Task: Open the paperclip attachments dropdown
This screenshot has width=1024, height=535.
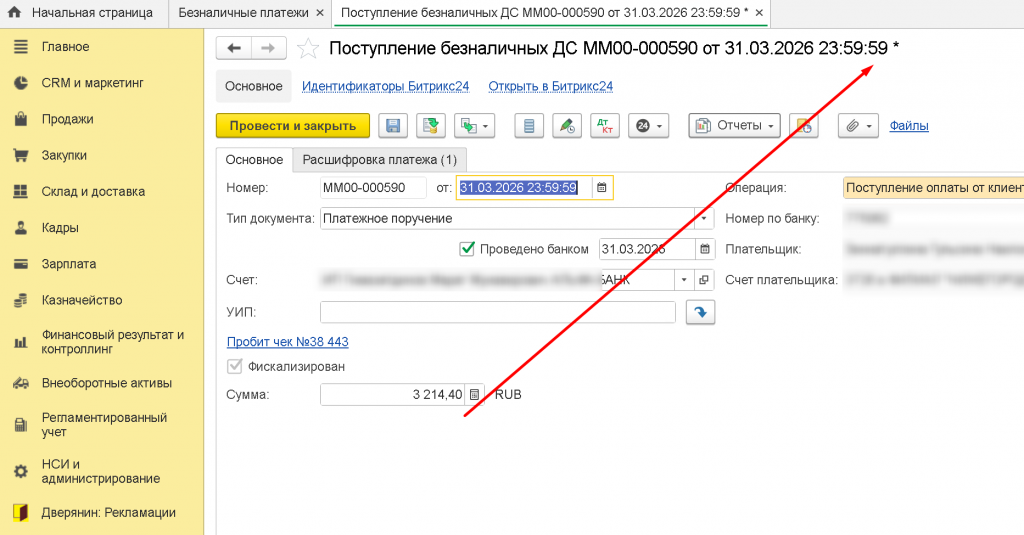Action: 858,125
